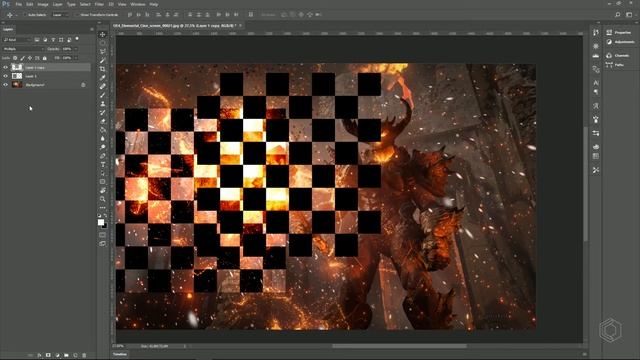640x360 pixels.
Task: Open the Fill value dropdown arrow
Action: pyautogui.click(x=76, y=58)
